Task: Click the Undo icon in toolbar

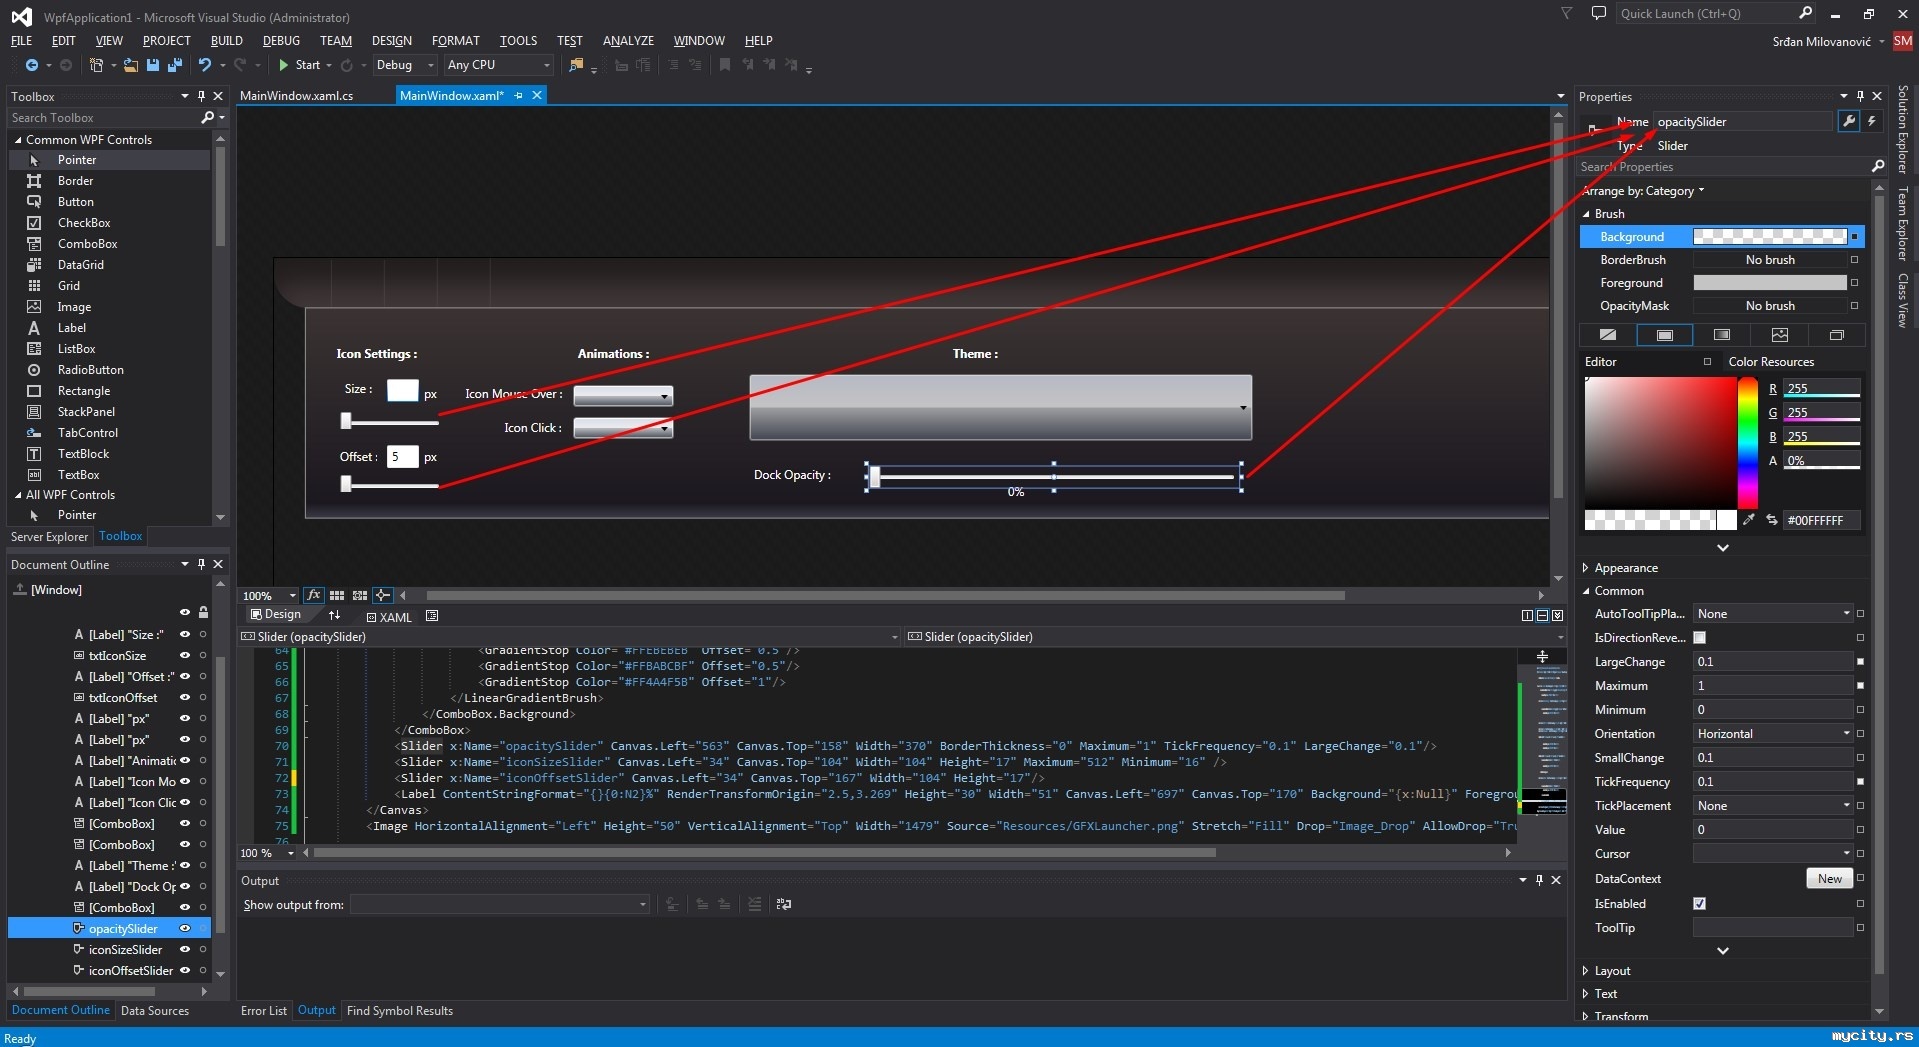Action: pos(205,65)
